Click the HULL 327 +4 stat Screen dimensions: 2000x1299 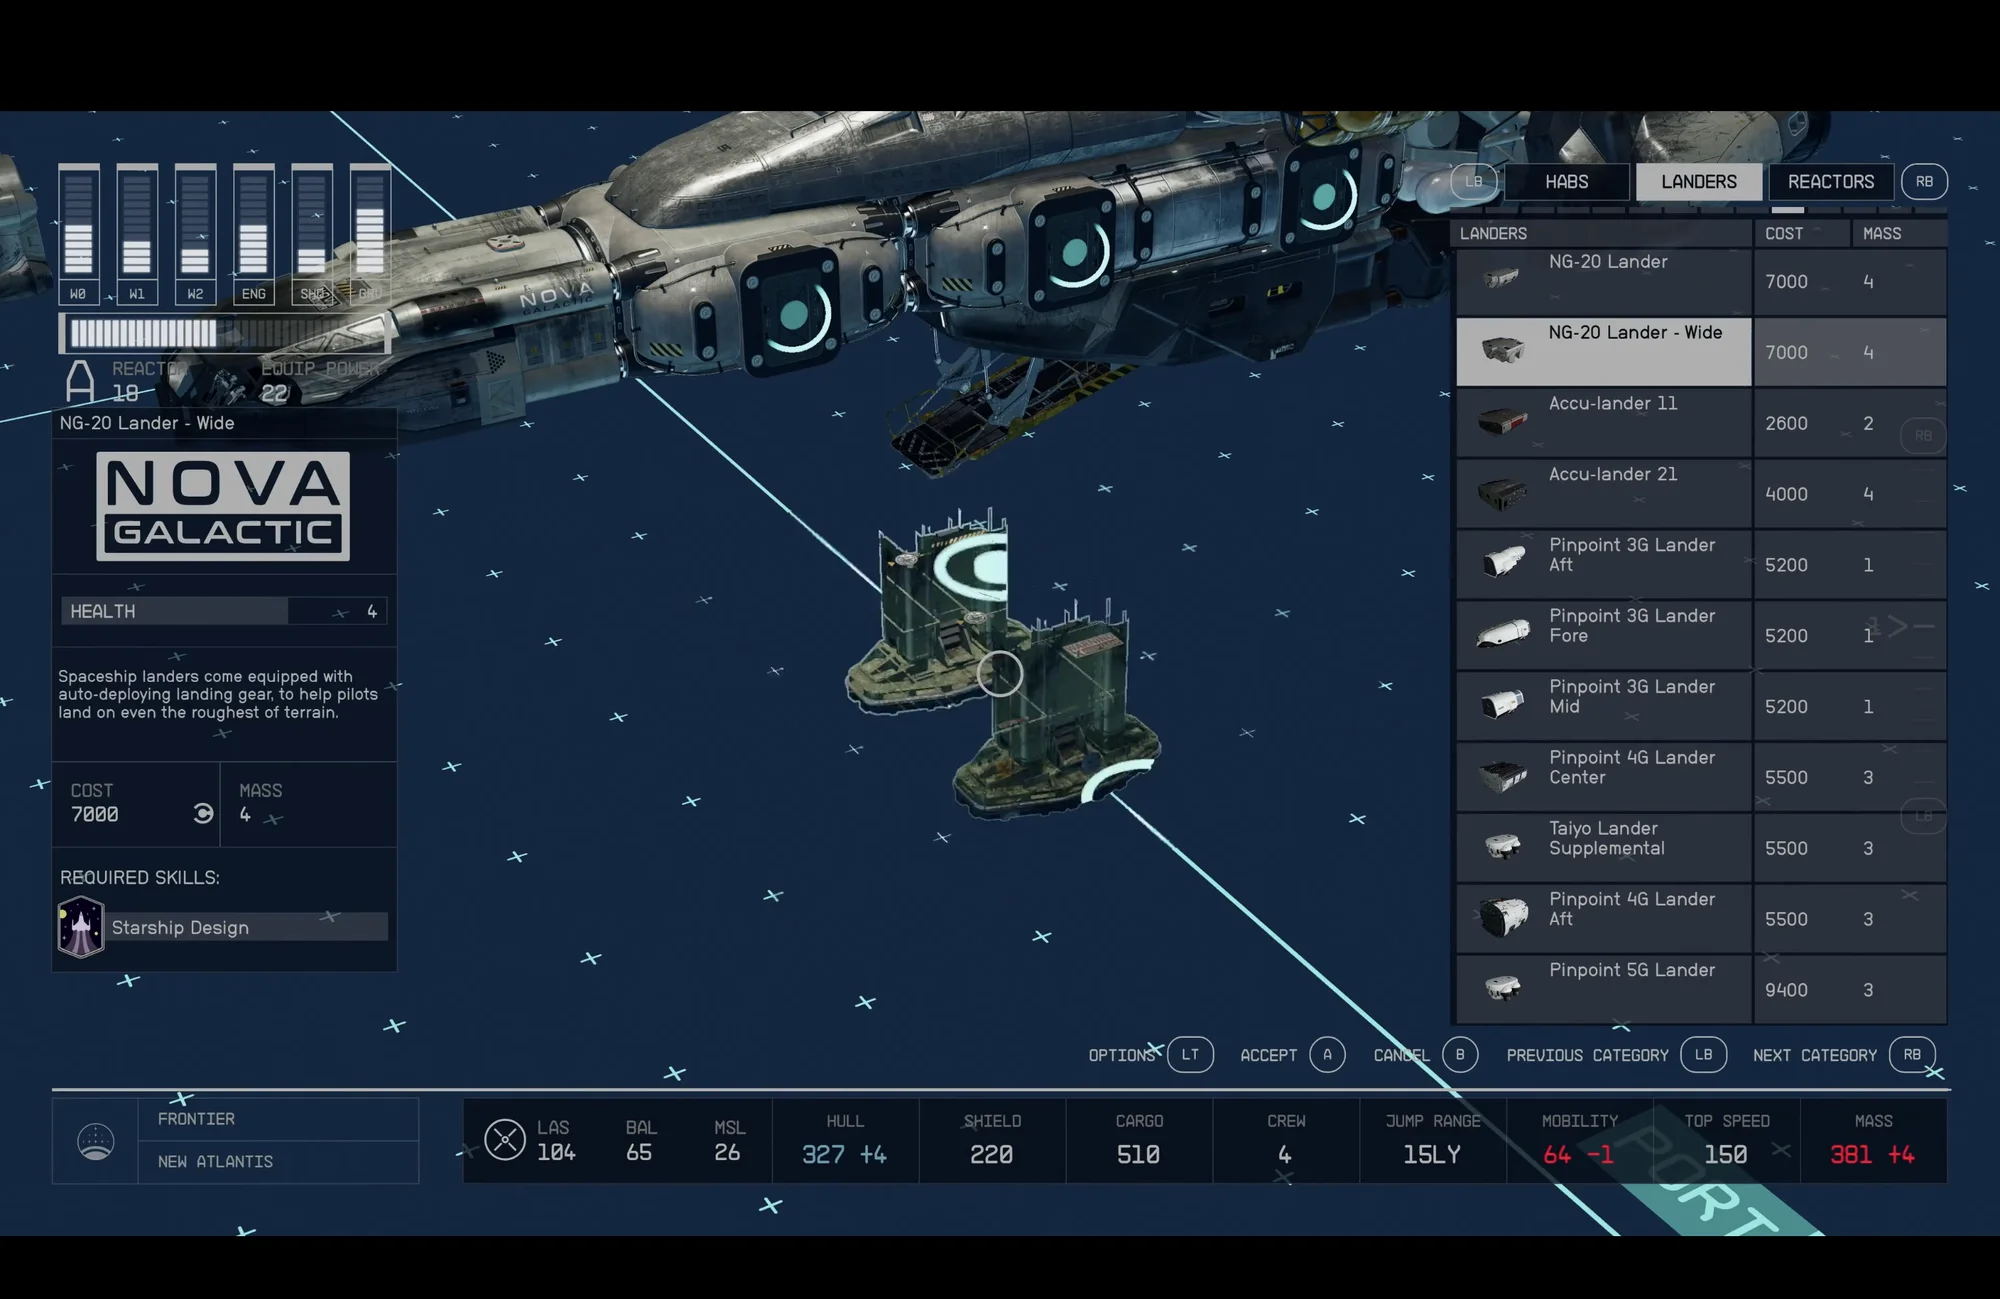pos(845,1140)
